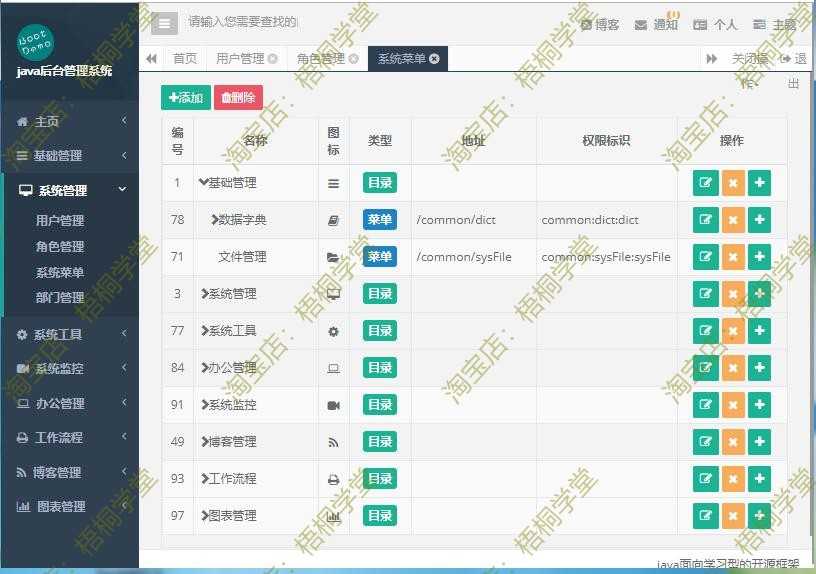Toggle the sidebar hamburger menu button
Screen dimensions: 816x574
coord(164,23)
